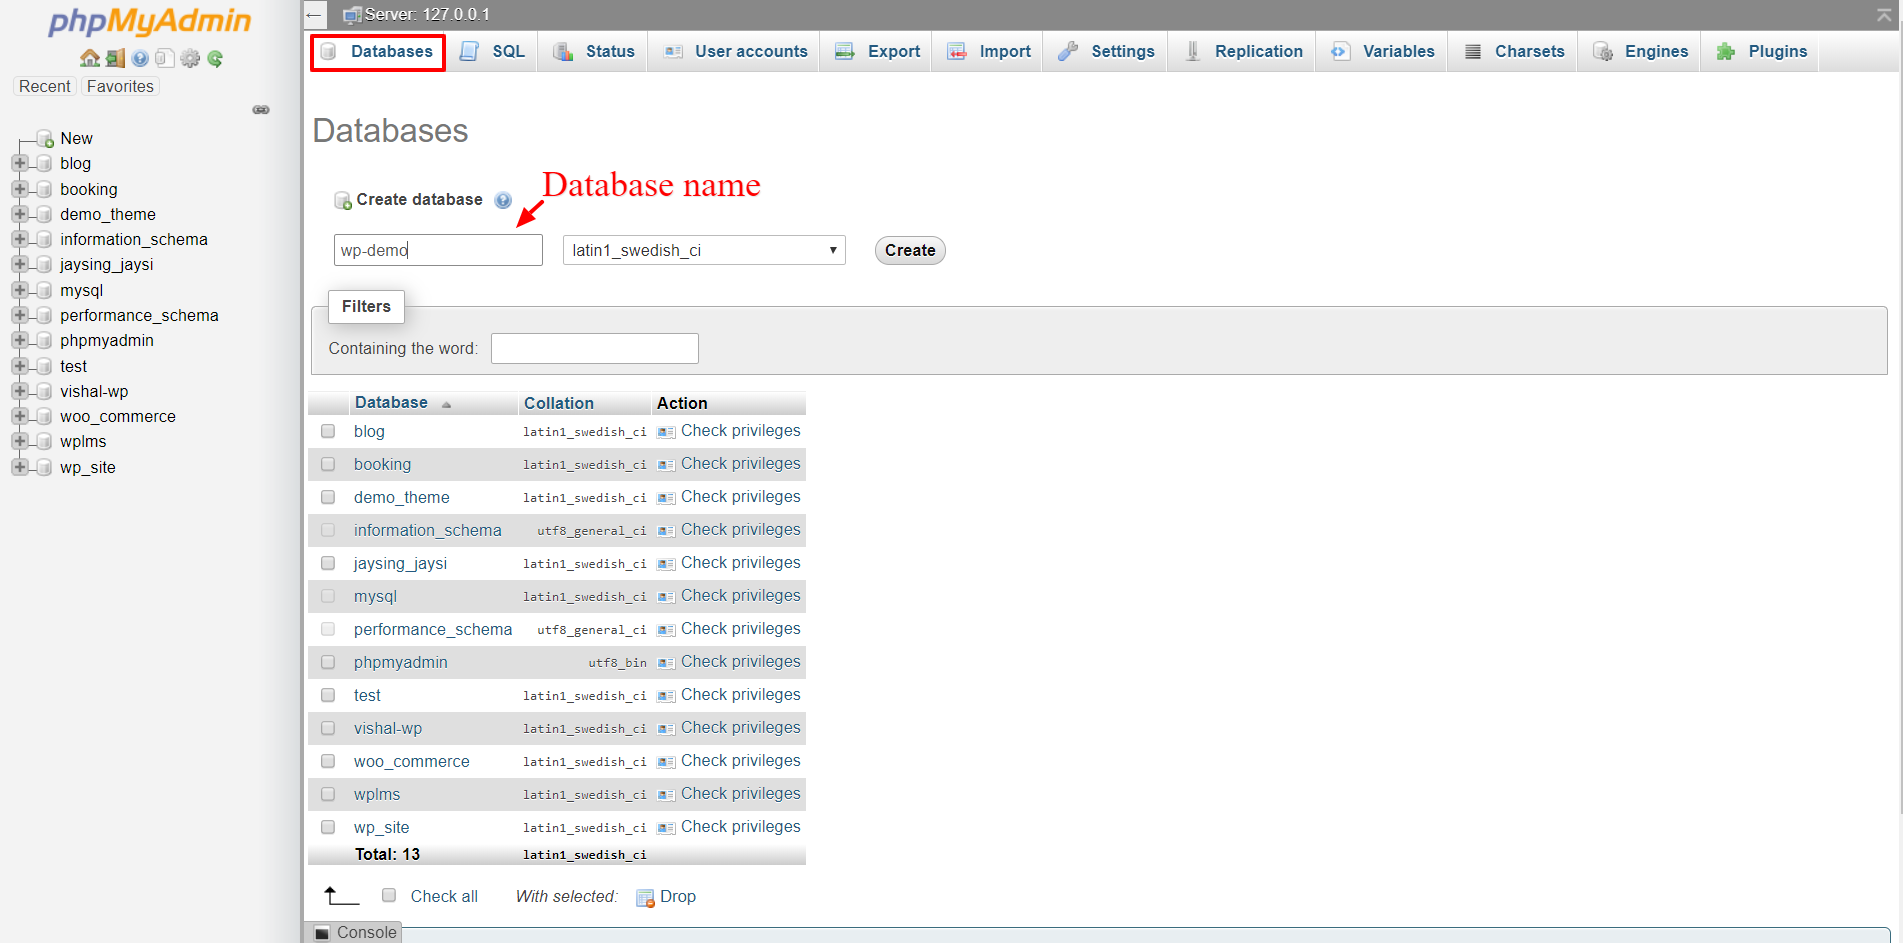1903x943 pixels.
Task: Open phpMyAdmin documentation question-mark icon in sidebar
Action: click(140, 58)
